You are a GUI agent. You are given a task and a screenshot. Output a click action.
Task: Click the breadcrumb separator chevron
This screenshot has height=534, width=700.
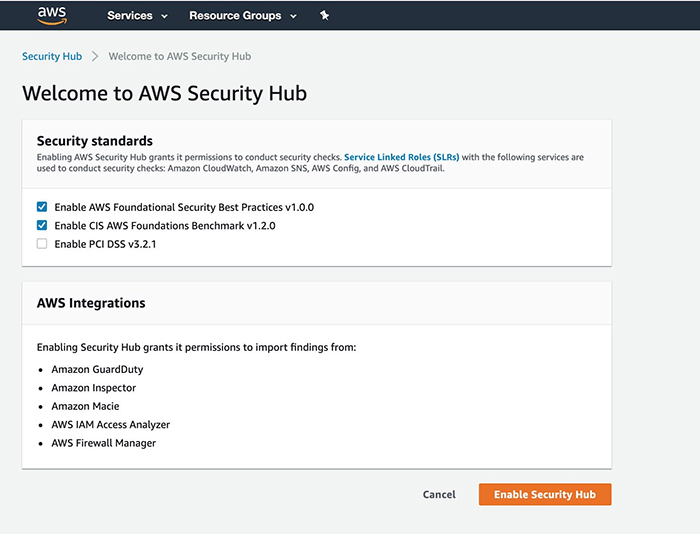(x=95, y=56)
